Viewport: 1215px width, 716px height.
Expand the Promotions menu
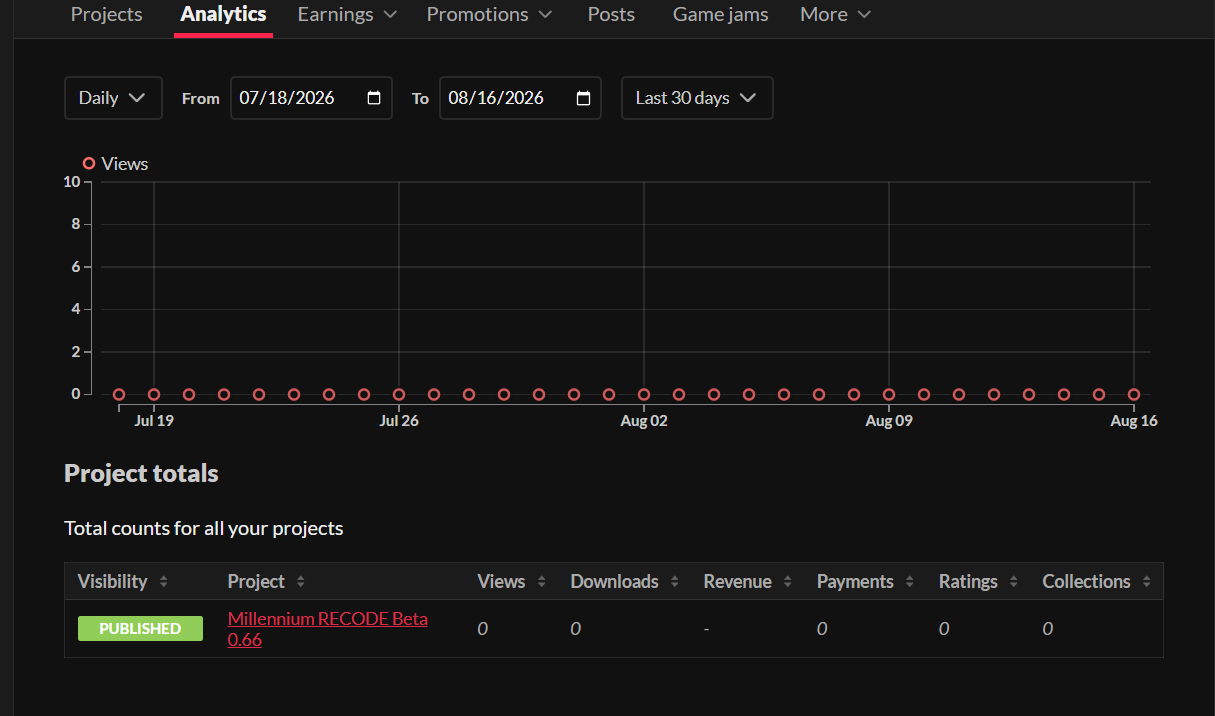489,14
